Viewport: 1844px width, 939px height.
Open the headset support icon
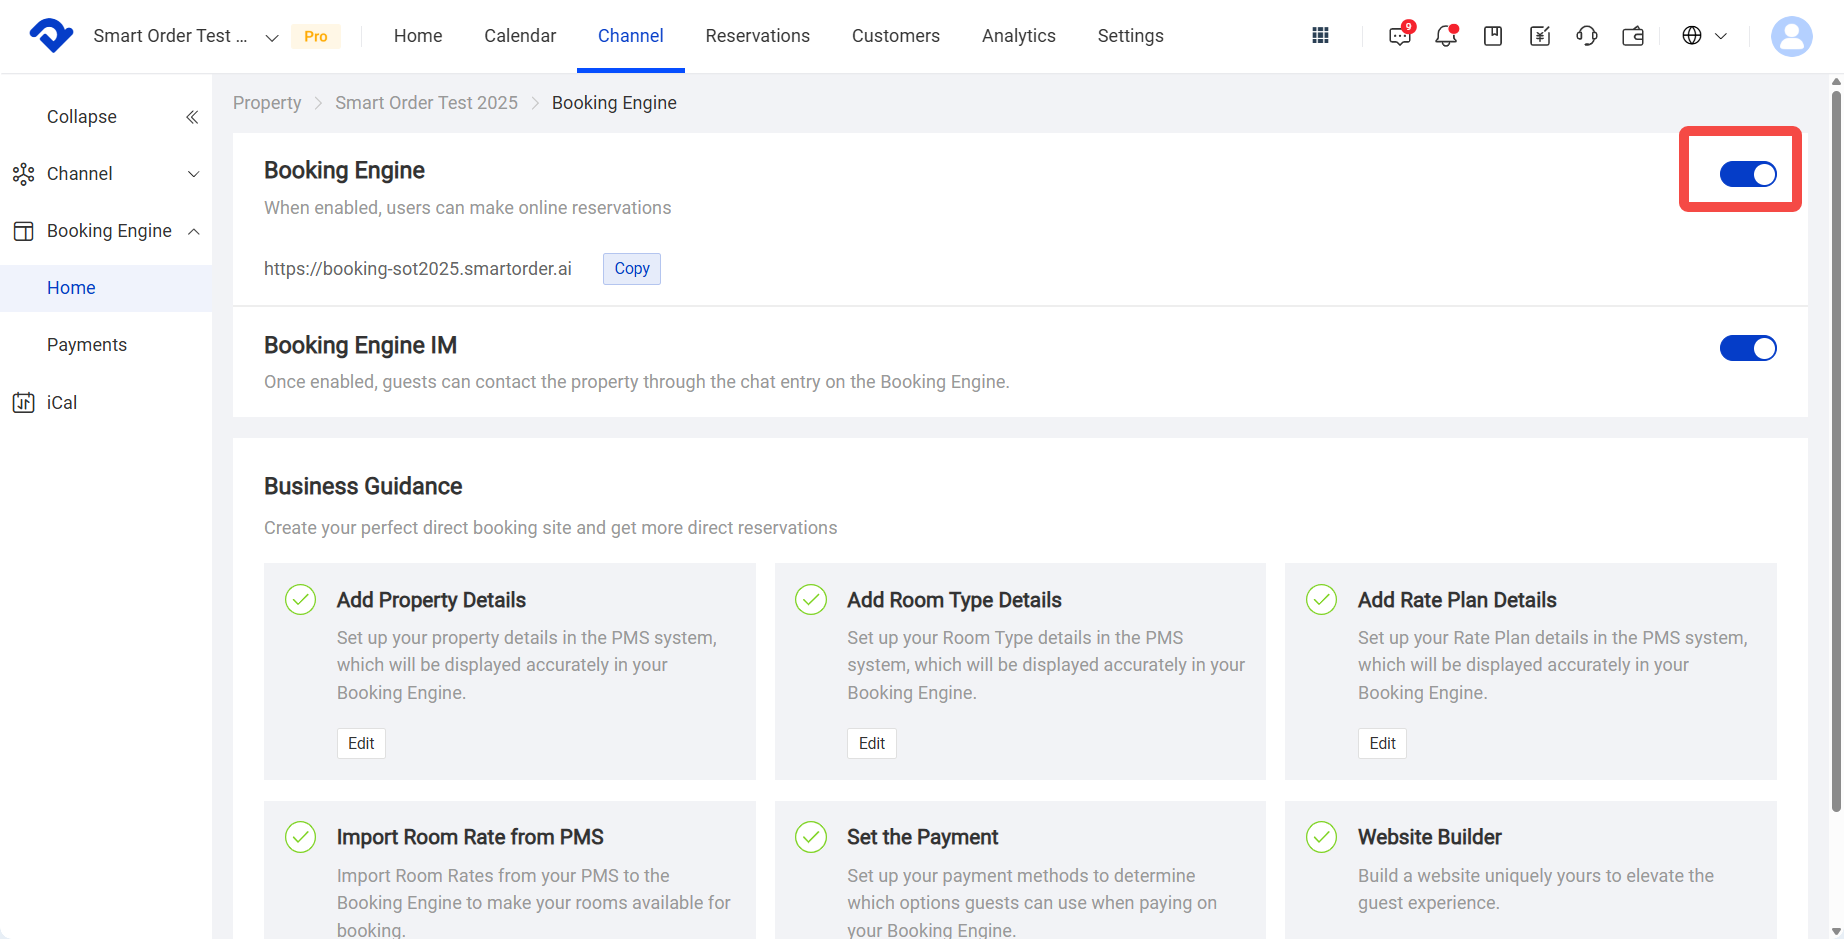(x=1586, y=36)
